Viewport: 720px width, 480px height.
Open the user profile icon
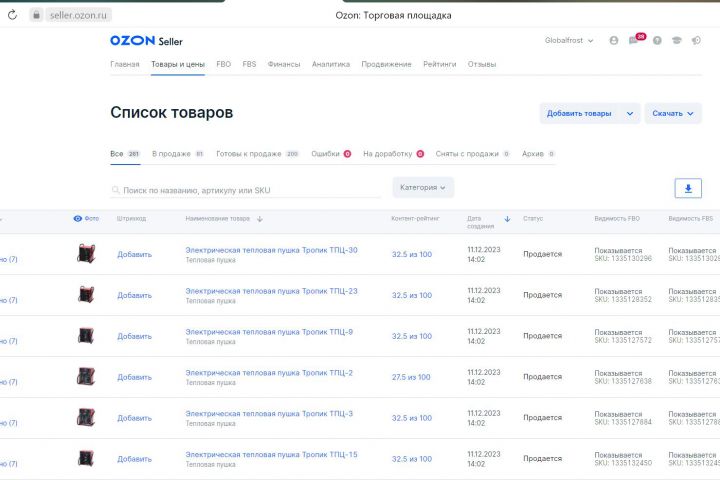pos(613,40)
